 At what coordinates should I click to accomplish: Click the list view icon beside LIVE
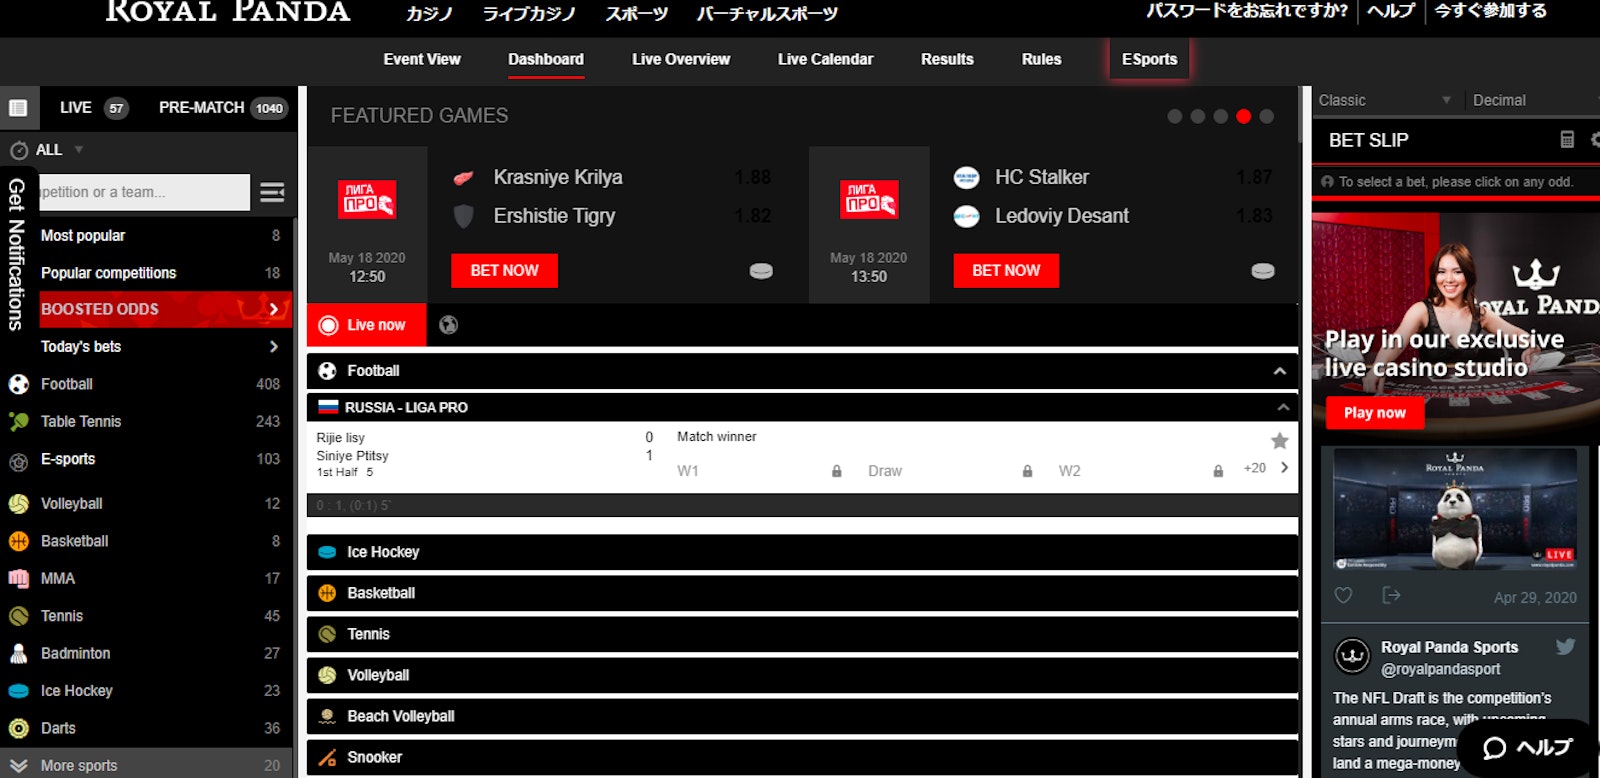(18, 108)
